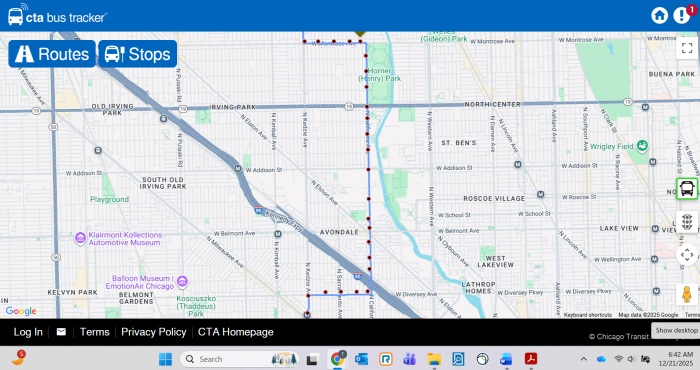The height and width of the screenshot is (370, 700).
Task: Click the ROSCOE VILLAGE neighborhood label
Action: (x=494, y=199)
